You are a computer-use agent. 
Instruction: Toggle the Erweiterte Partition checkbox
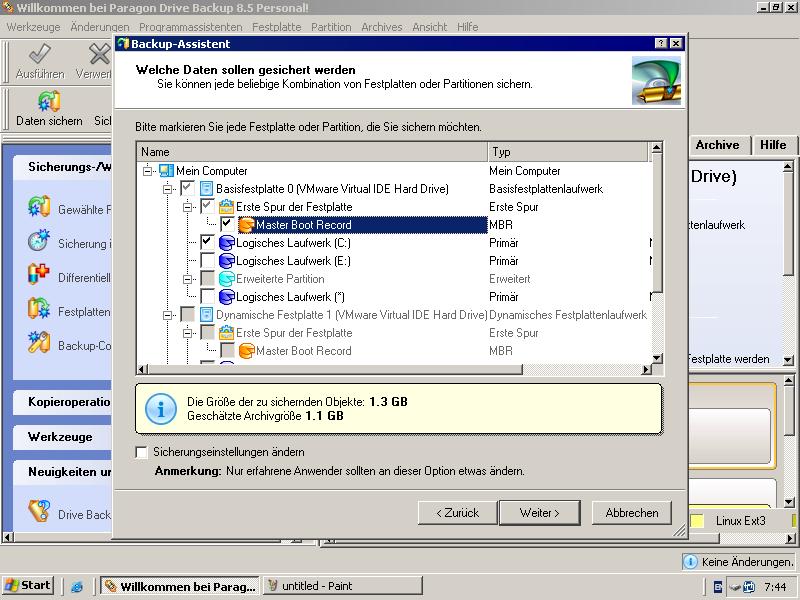tap(207, 278)
